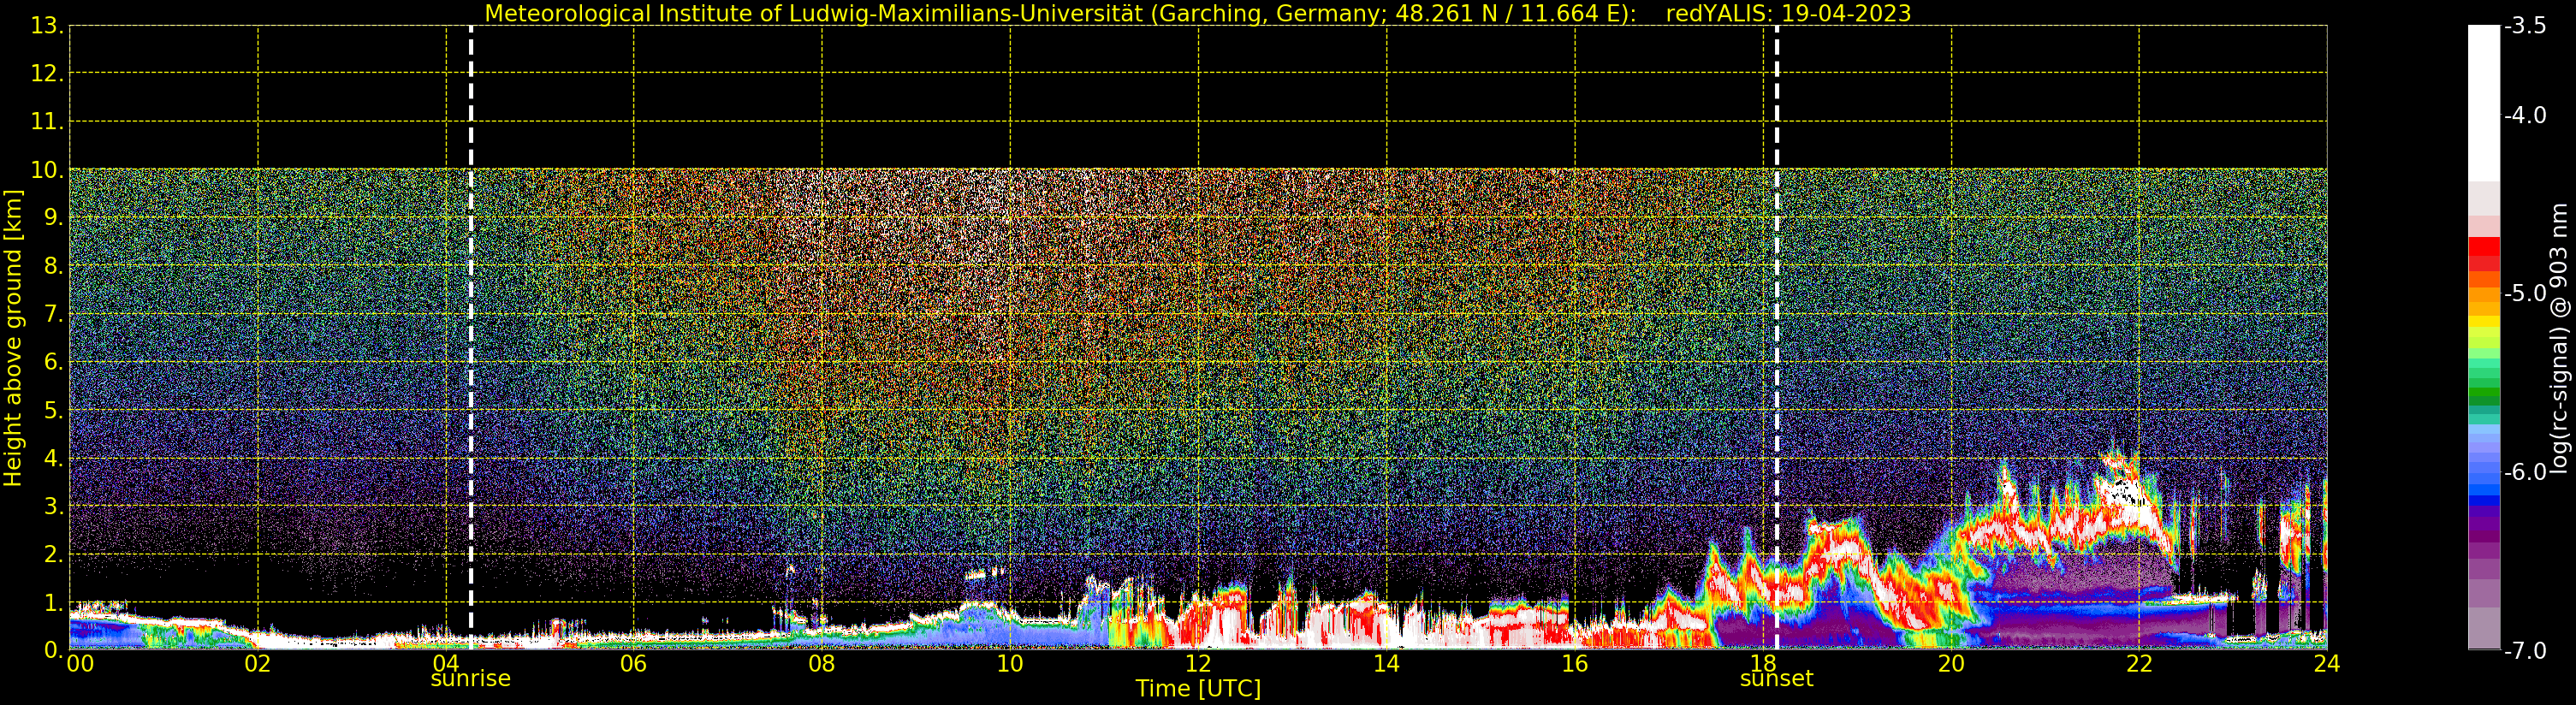Click the height axis tick '11.'
Image resolution: width=2576 pixels, height=705 pixels.
[x=47, y=122]
